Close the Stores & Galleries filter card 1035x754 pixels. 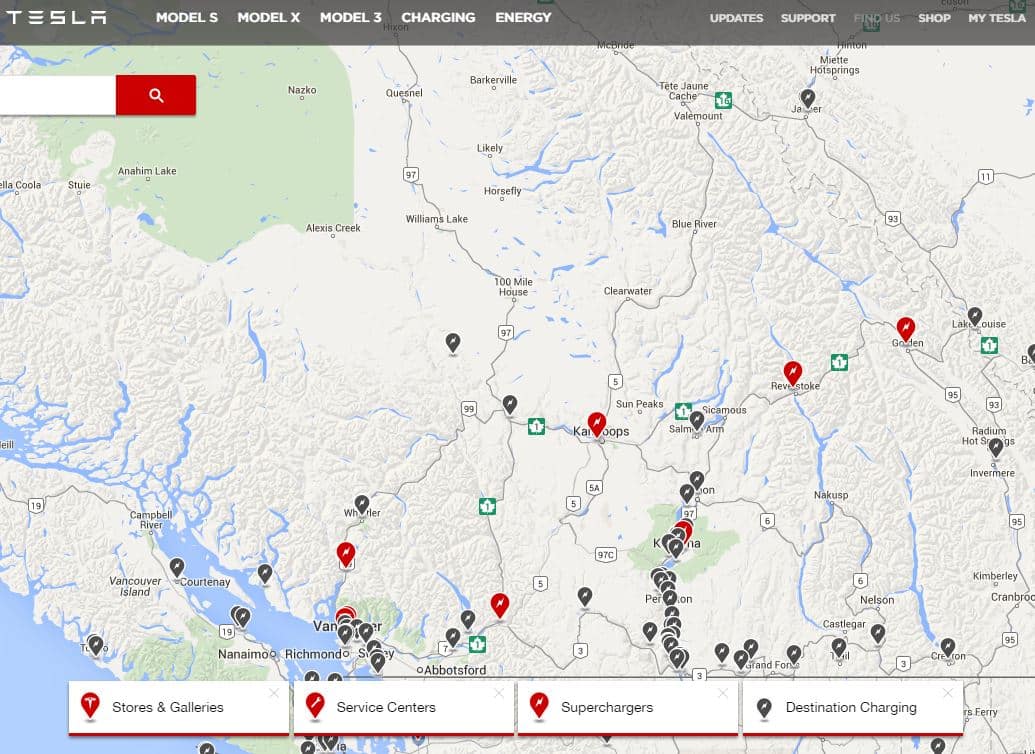point(274,693)
